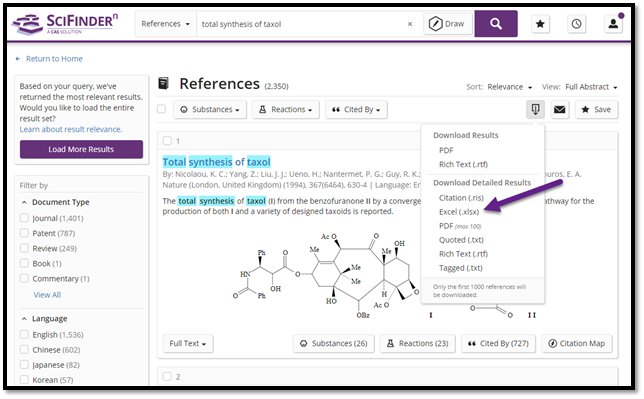Viewport: 644px width, 399px height.
Task: Open saved items star icon
Action: click(540, 24)
